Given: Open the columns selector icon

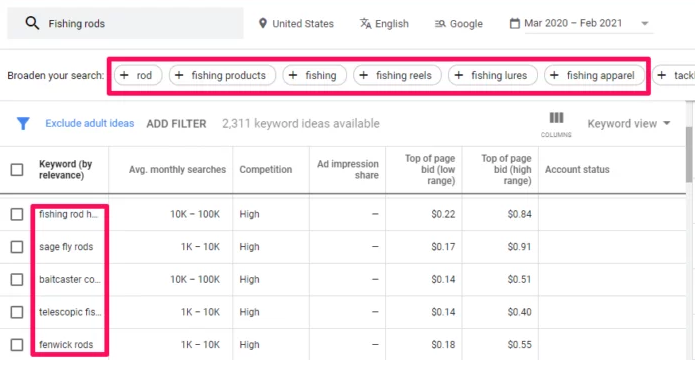Looking at the screenshot, I should pyautogui.click(x=556, y=118).
